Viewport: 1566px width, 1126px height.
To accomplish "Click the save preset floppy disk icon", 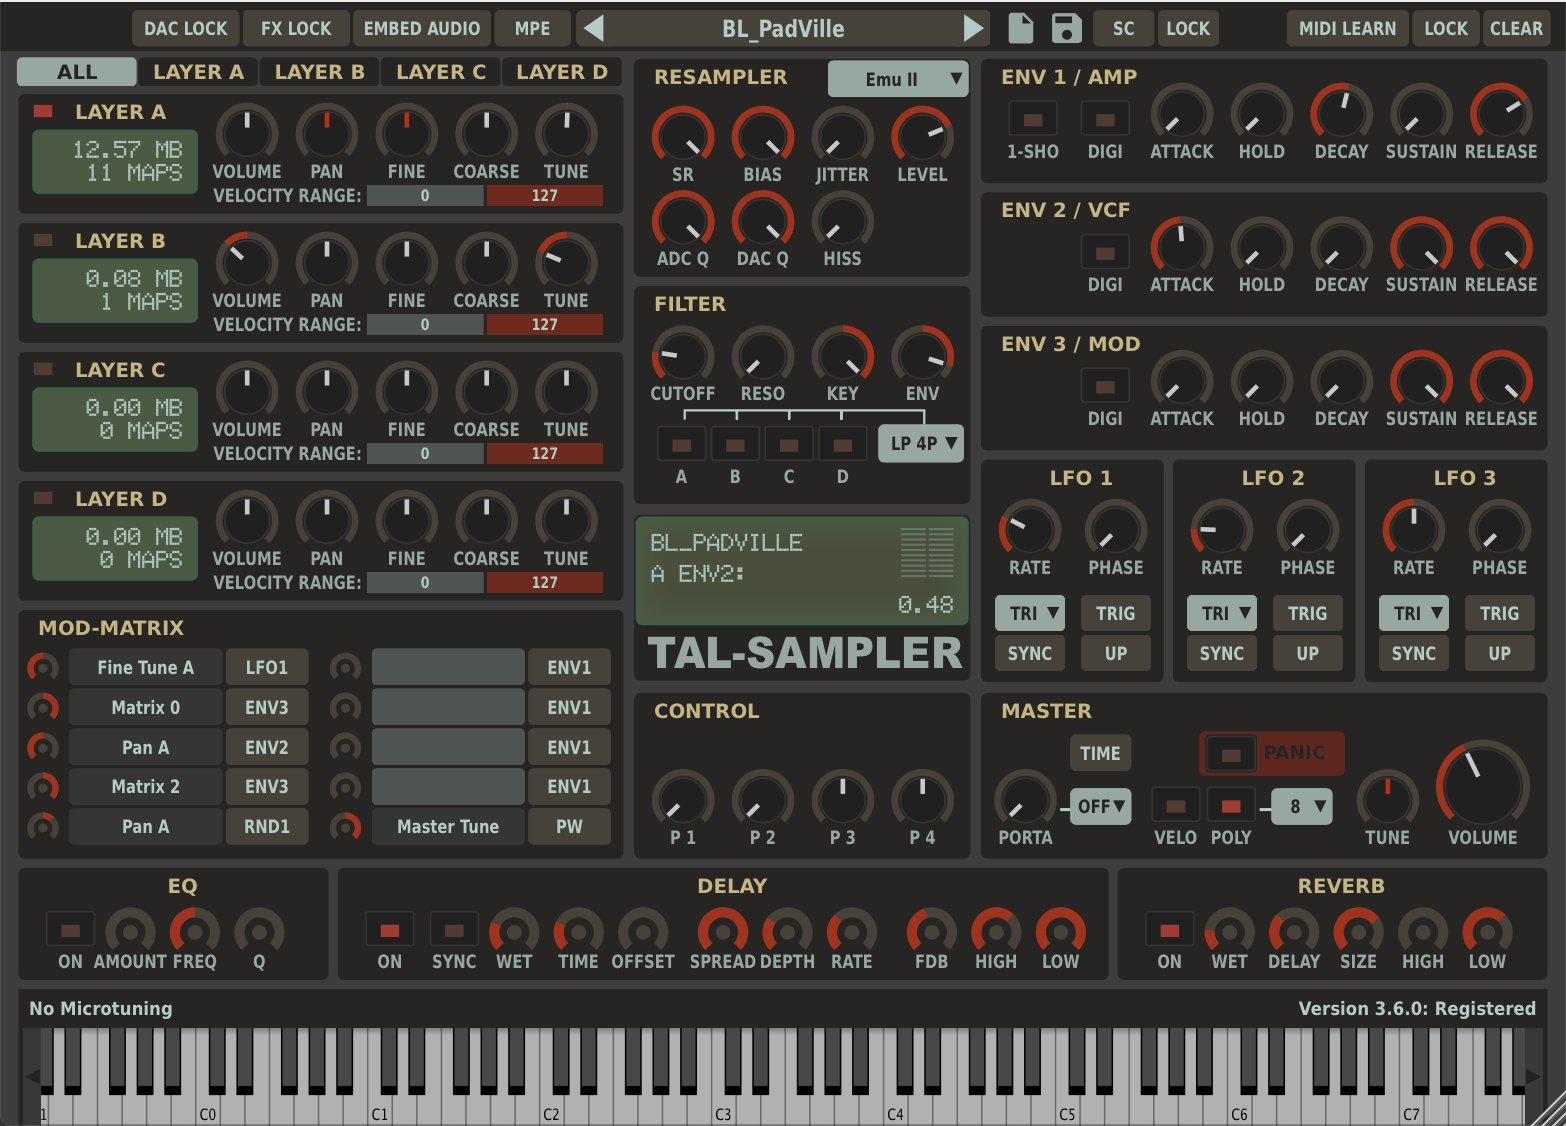I will 1066,28.
